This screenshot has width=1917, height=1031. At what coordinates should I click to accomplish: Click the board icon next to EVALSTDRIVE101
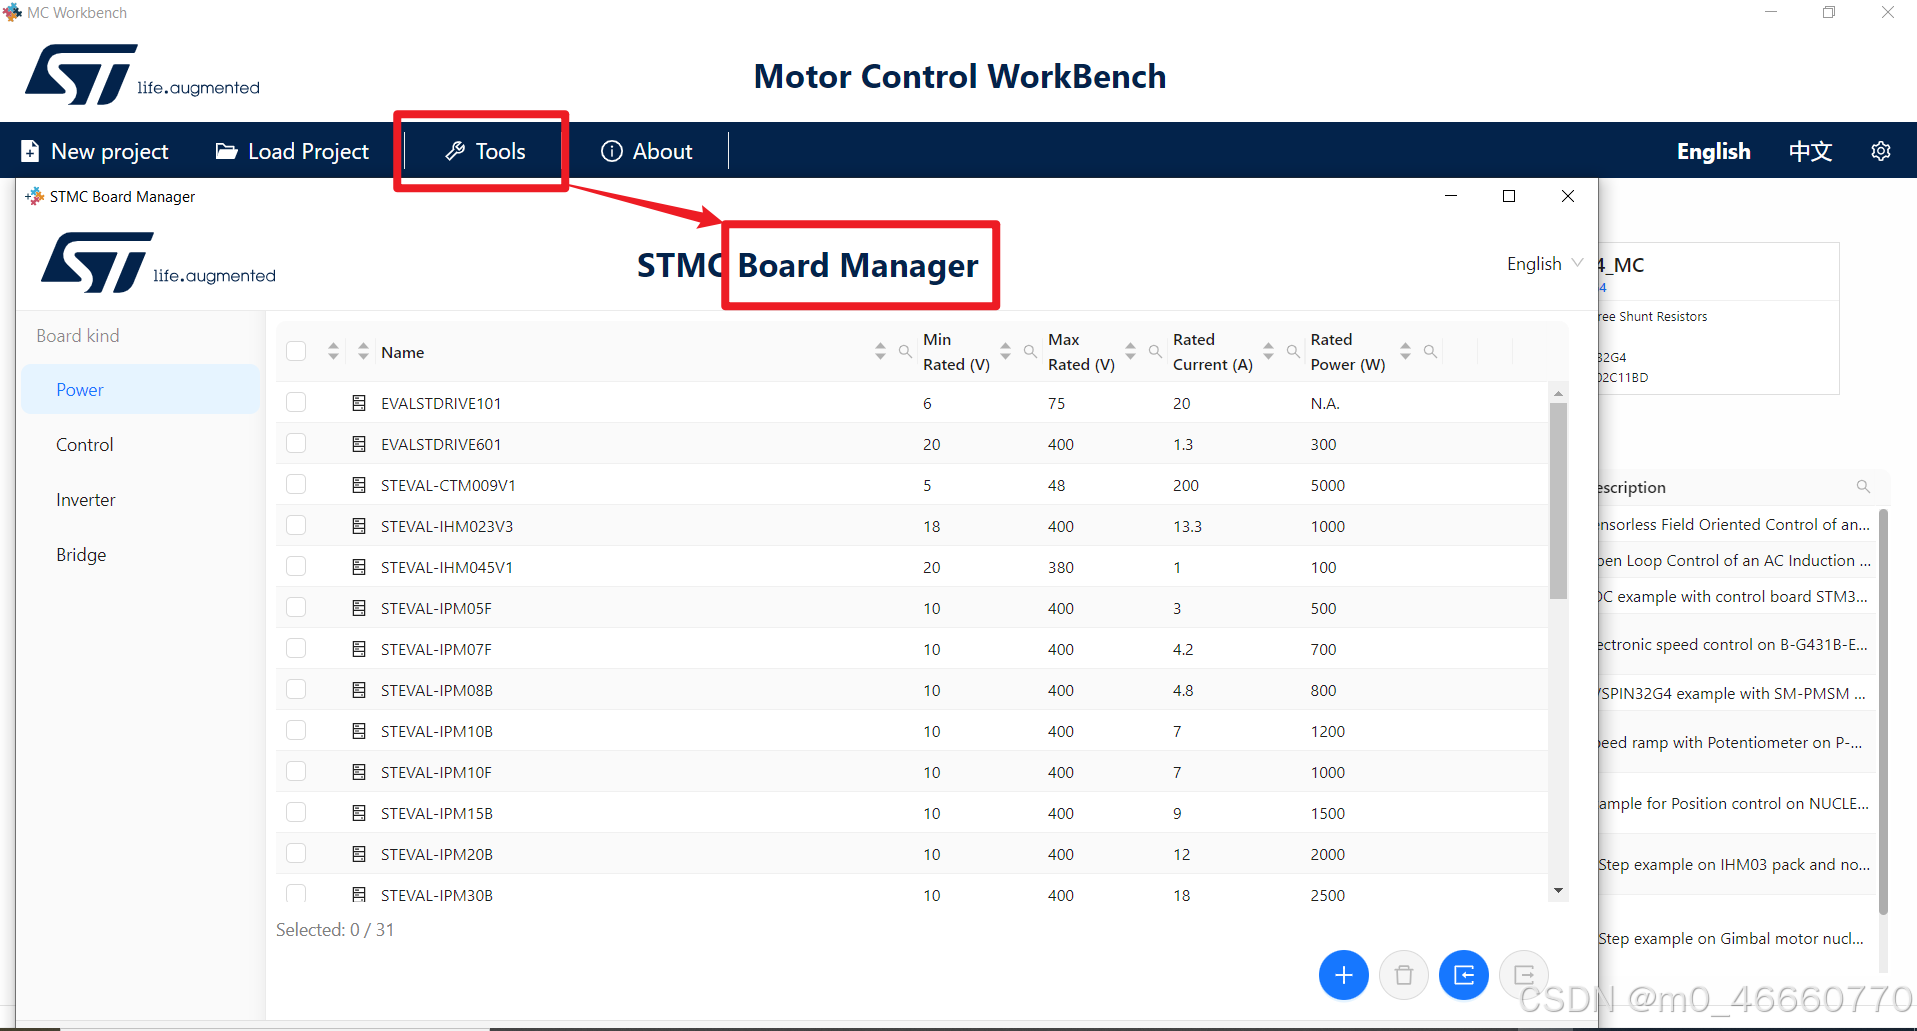(x=359, y=403)
